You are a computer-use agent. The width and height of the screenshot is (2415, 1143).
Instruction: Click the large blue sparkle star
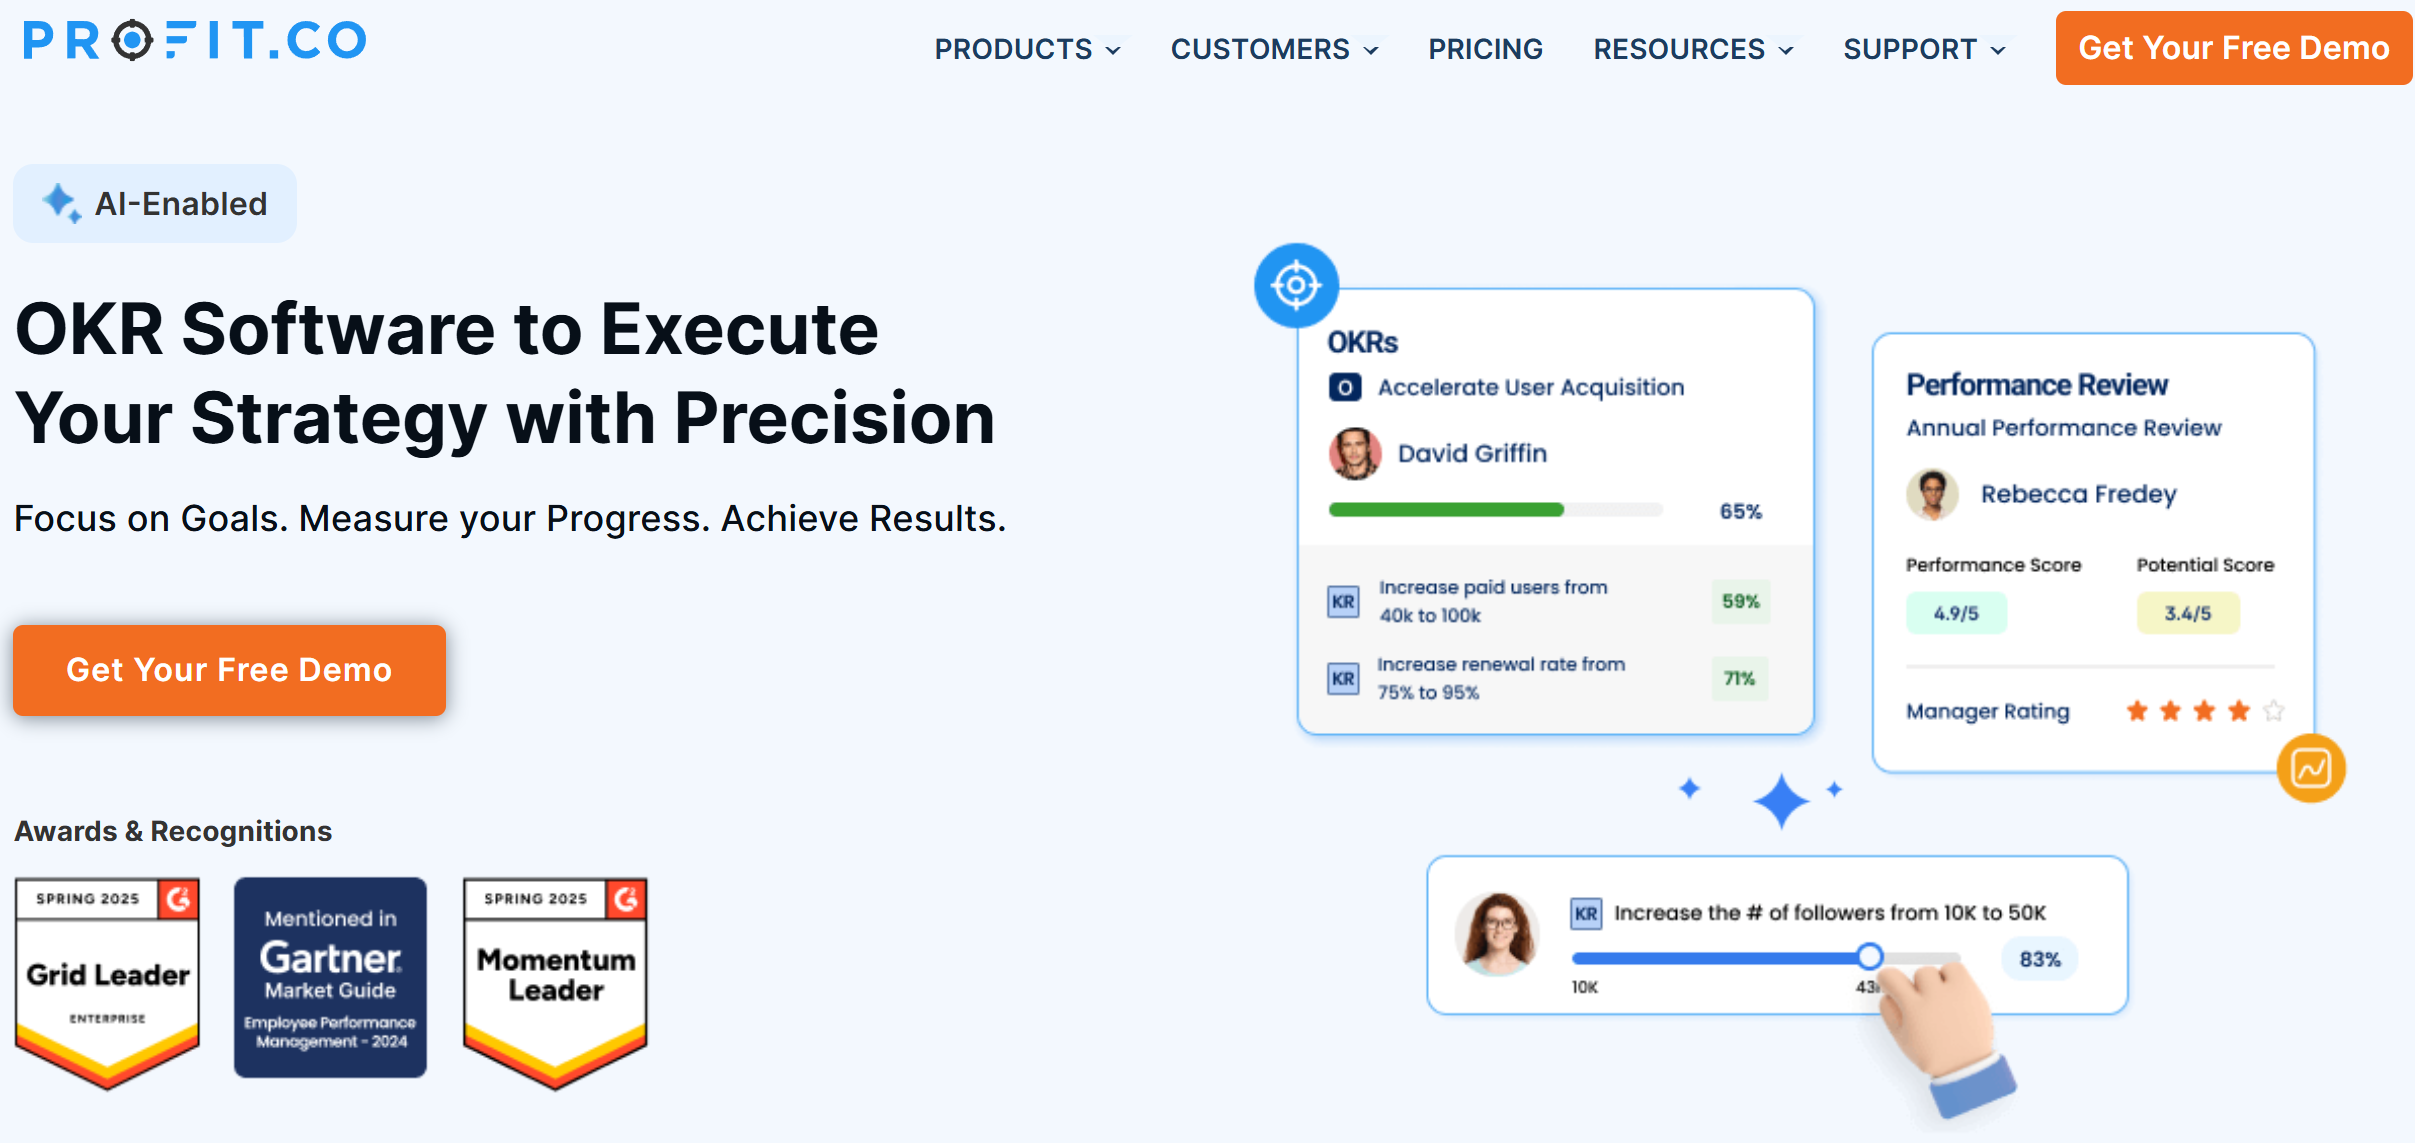coord(1781,800)
